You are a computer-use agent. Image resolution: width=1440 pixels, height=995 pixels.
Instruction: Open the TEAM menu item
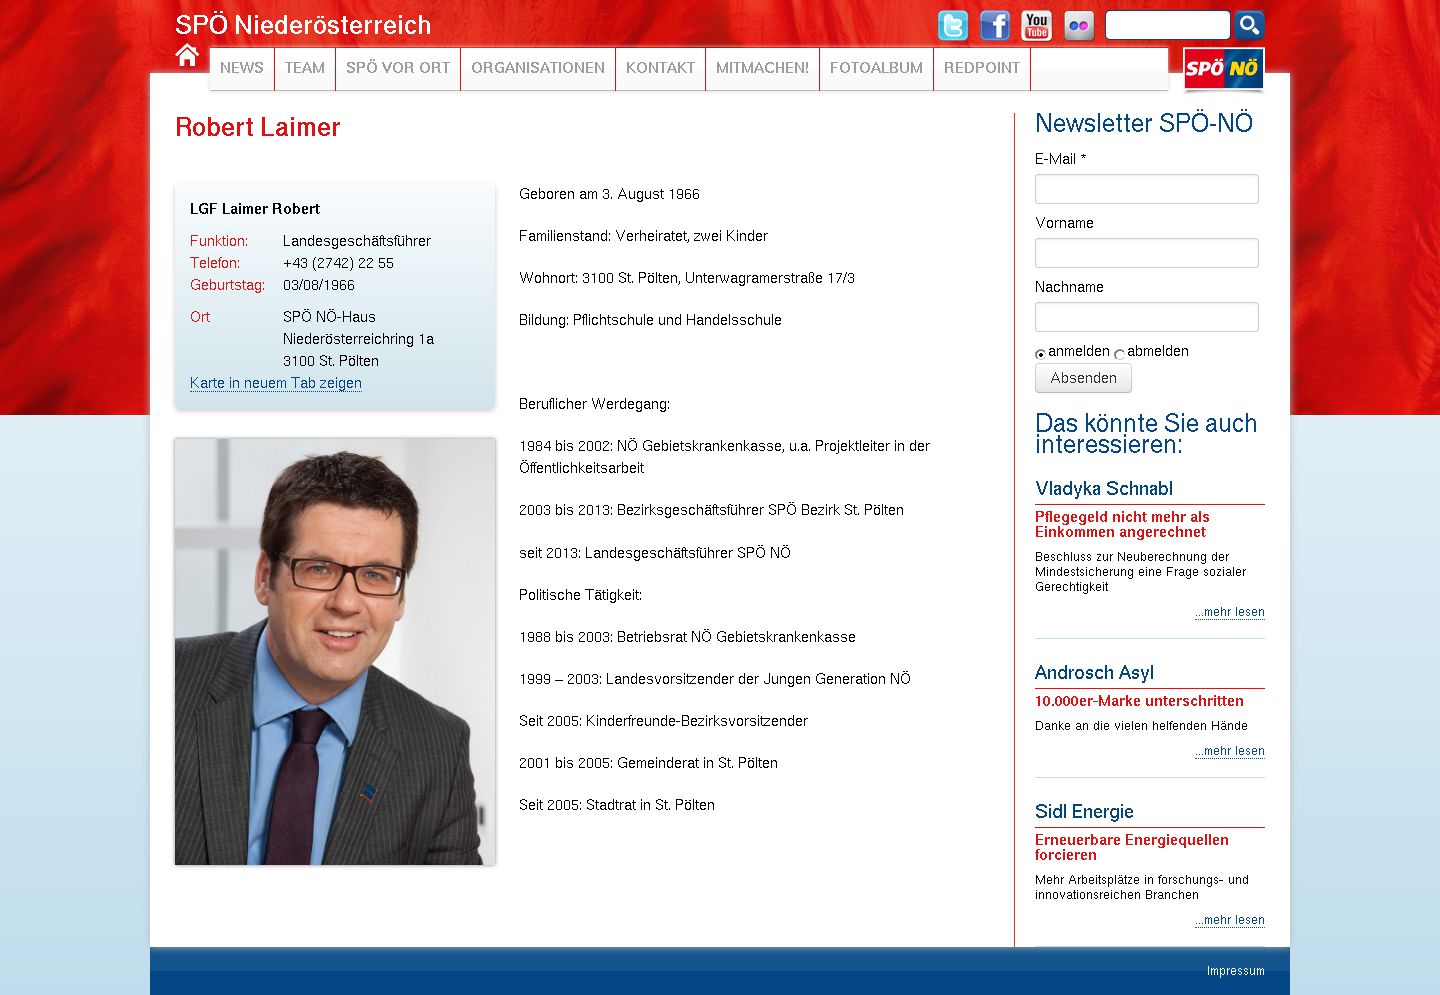[305, 68]
